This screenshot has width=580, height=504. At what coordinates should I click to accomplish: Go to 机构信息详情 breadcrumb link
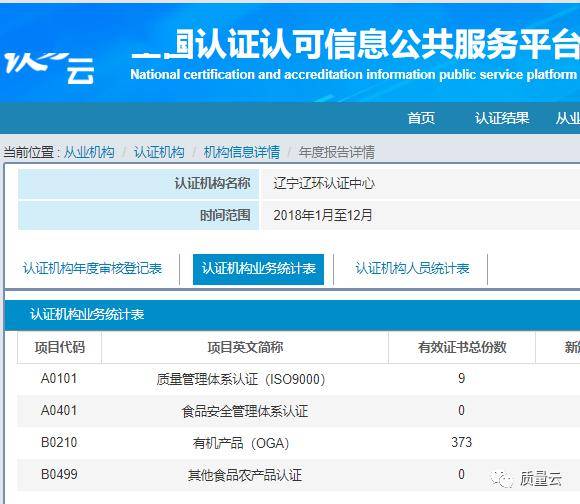click(x=242, y=152)
